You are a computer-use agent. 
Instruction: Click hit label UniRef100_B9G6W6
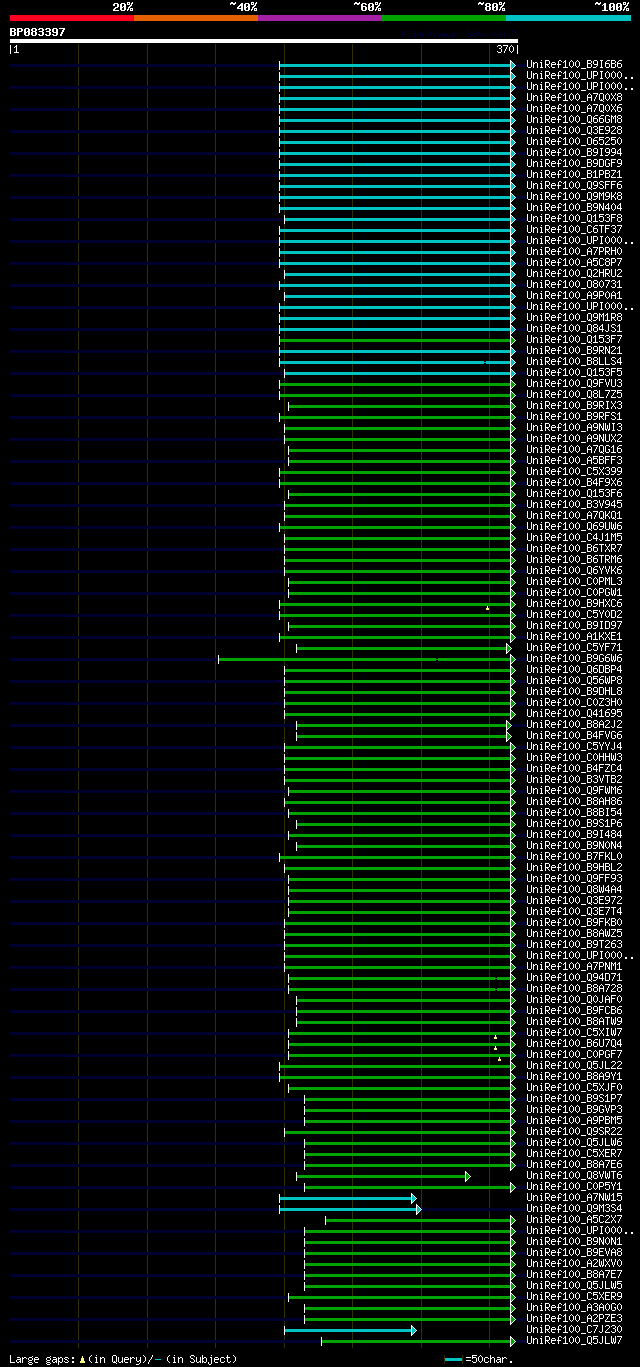[x=574, y=659]
